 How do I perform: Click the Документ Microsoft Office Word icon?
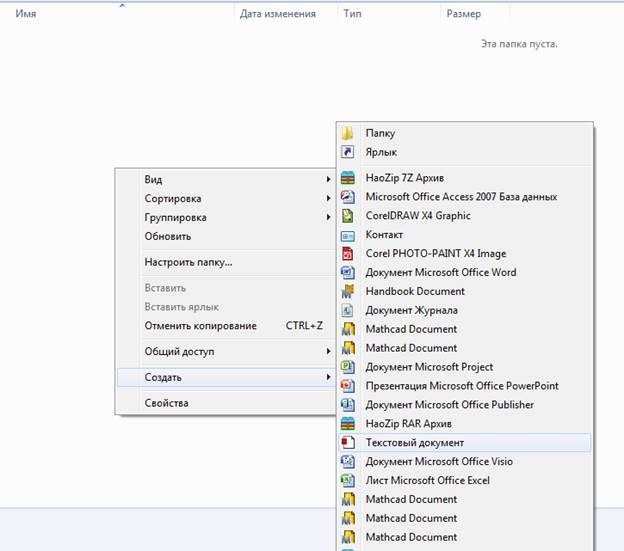point(348,273)
